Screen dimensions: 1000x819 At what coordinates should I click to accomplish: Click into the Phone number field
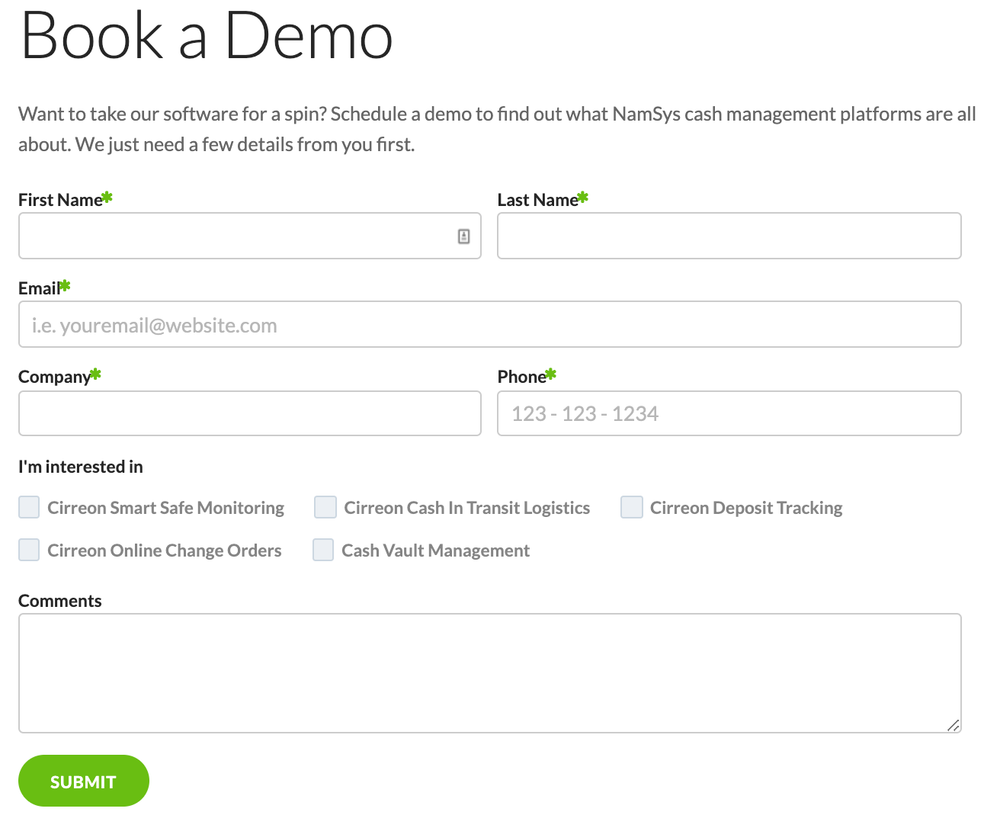pos(729,413)
